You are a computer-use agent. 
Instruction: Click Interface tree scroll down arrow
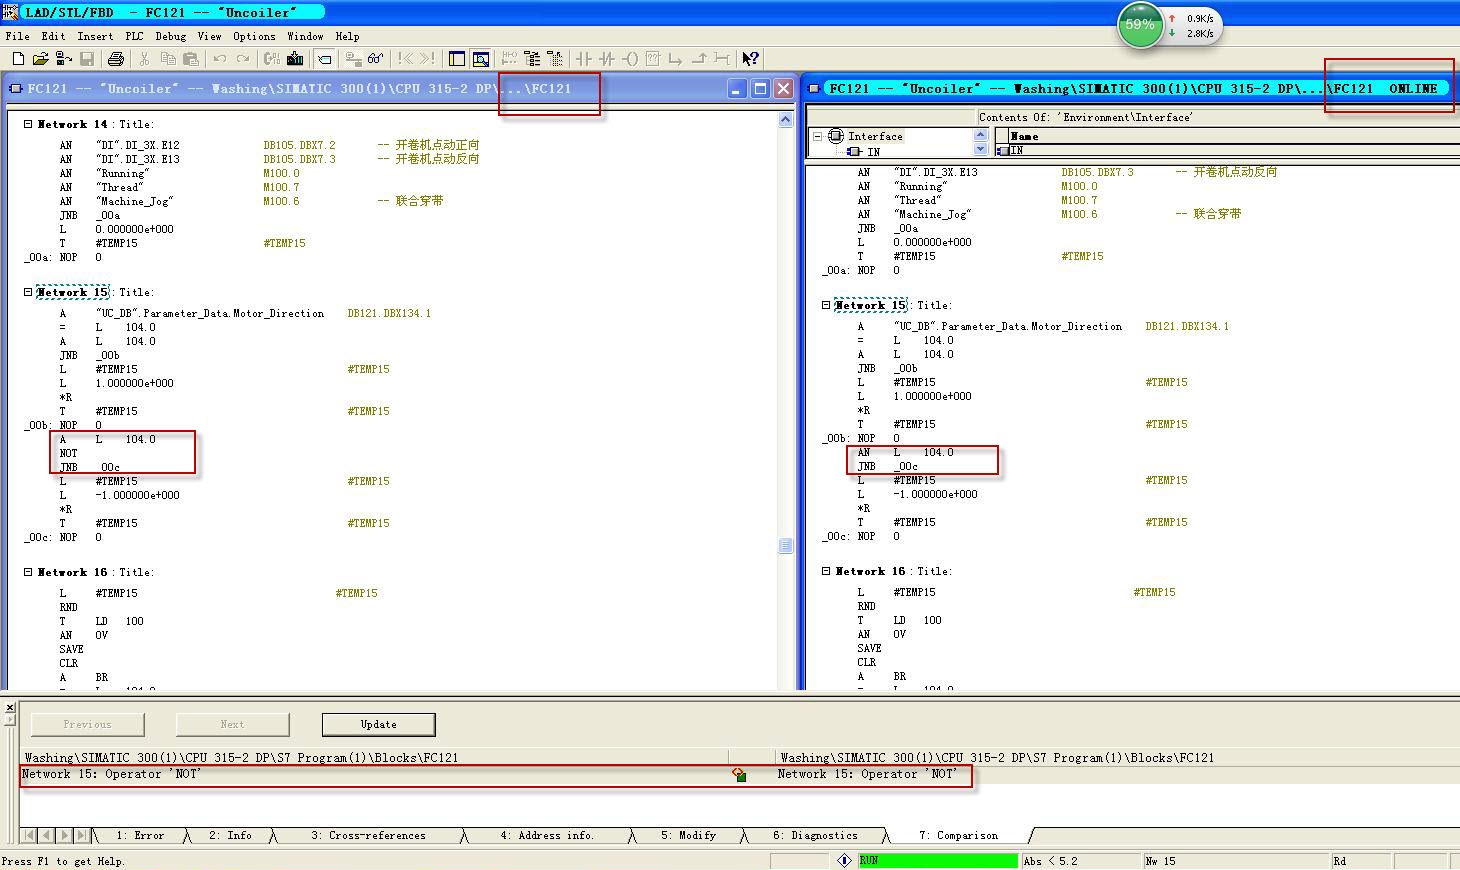[981, 149]
